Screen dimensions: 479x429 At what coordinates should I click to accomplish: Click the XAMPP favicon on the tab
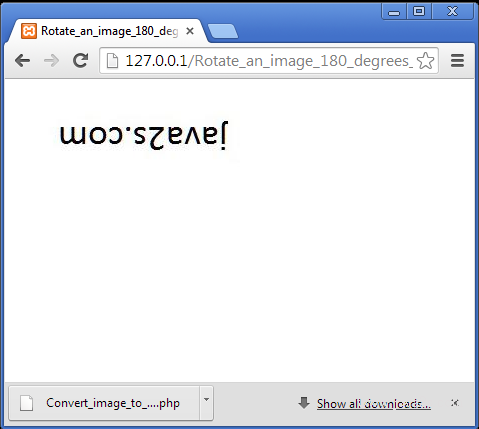click(29, 31)
